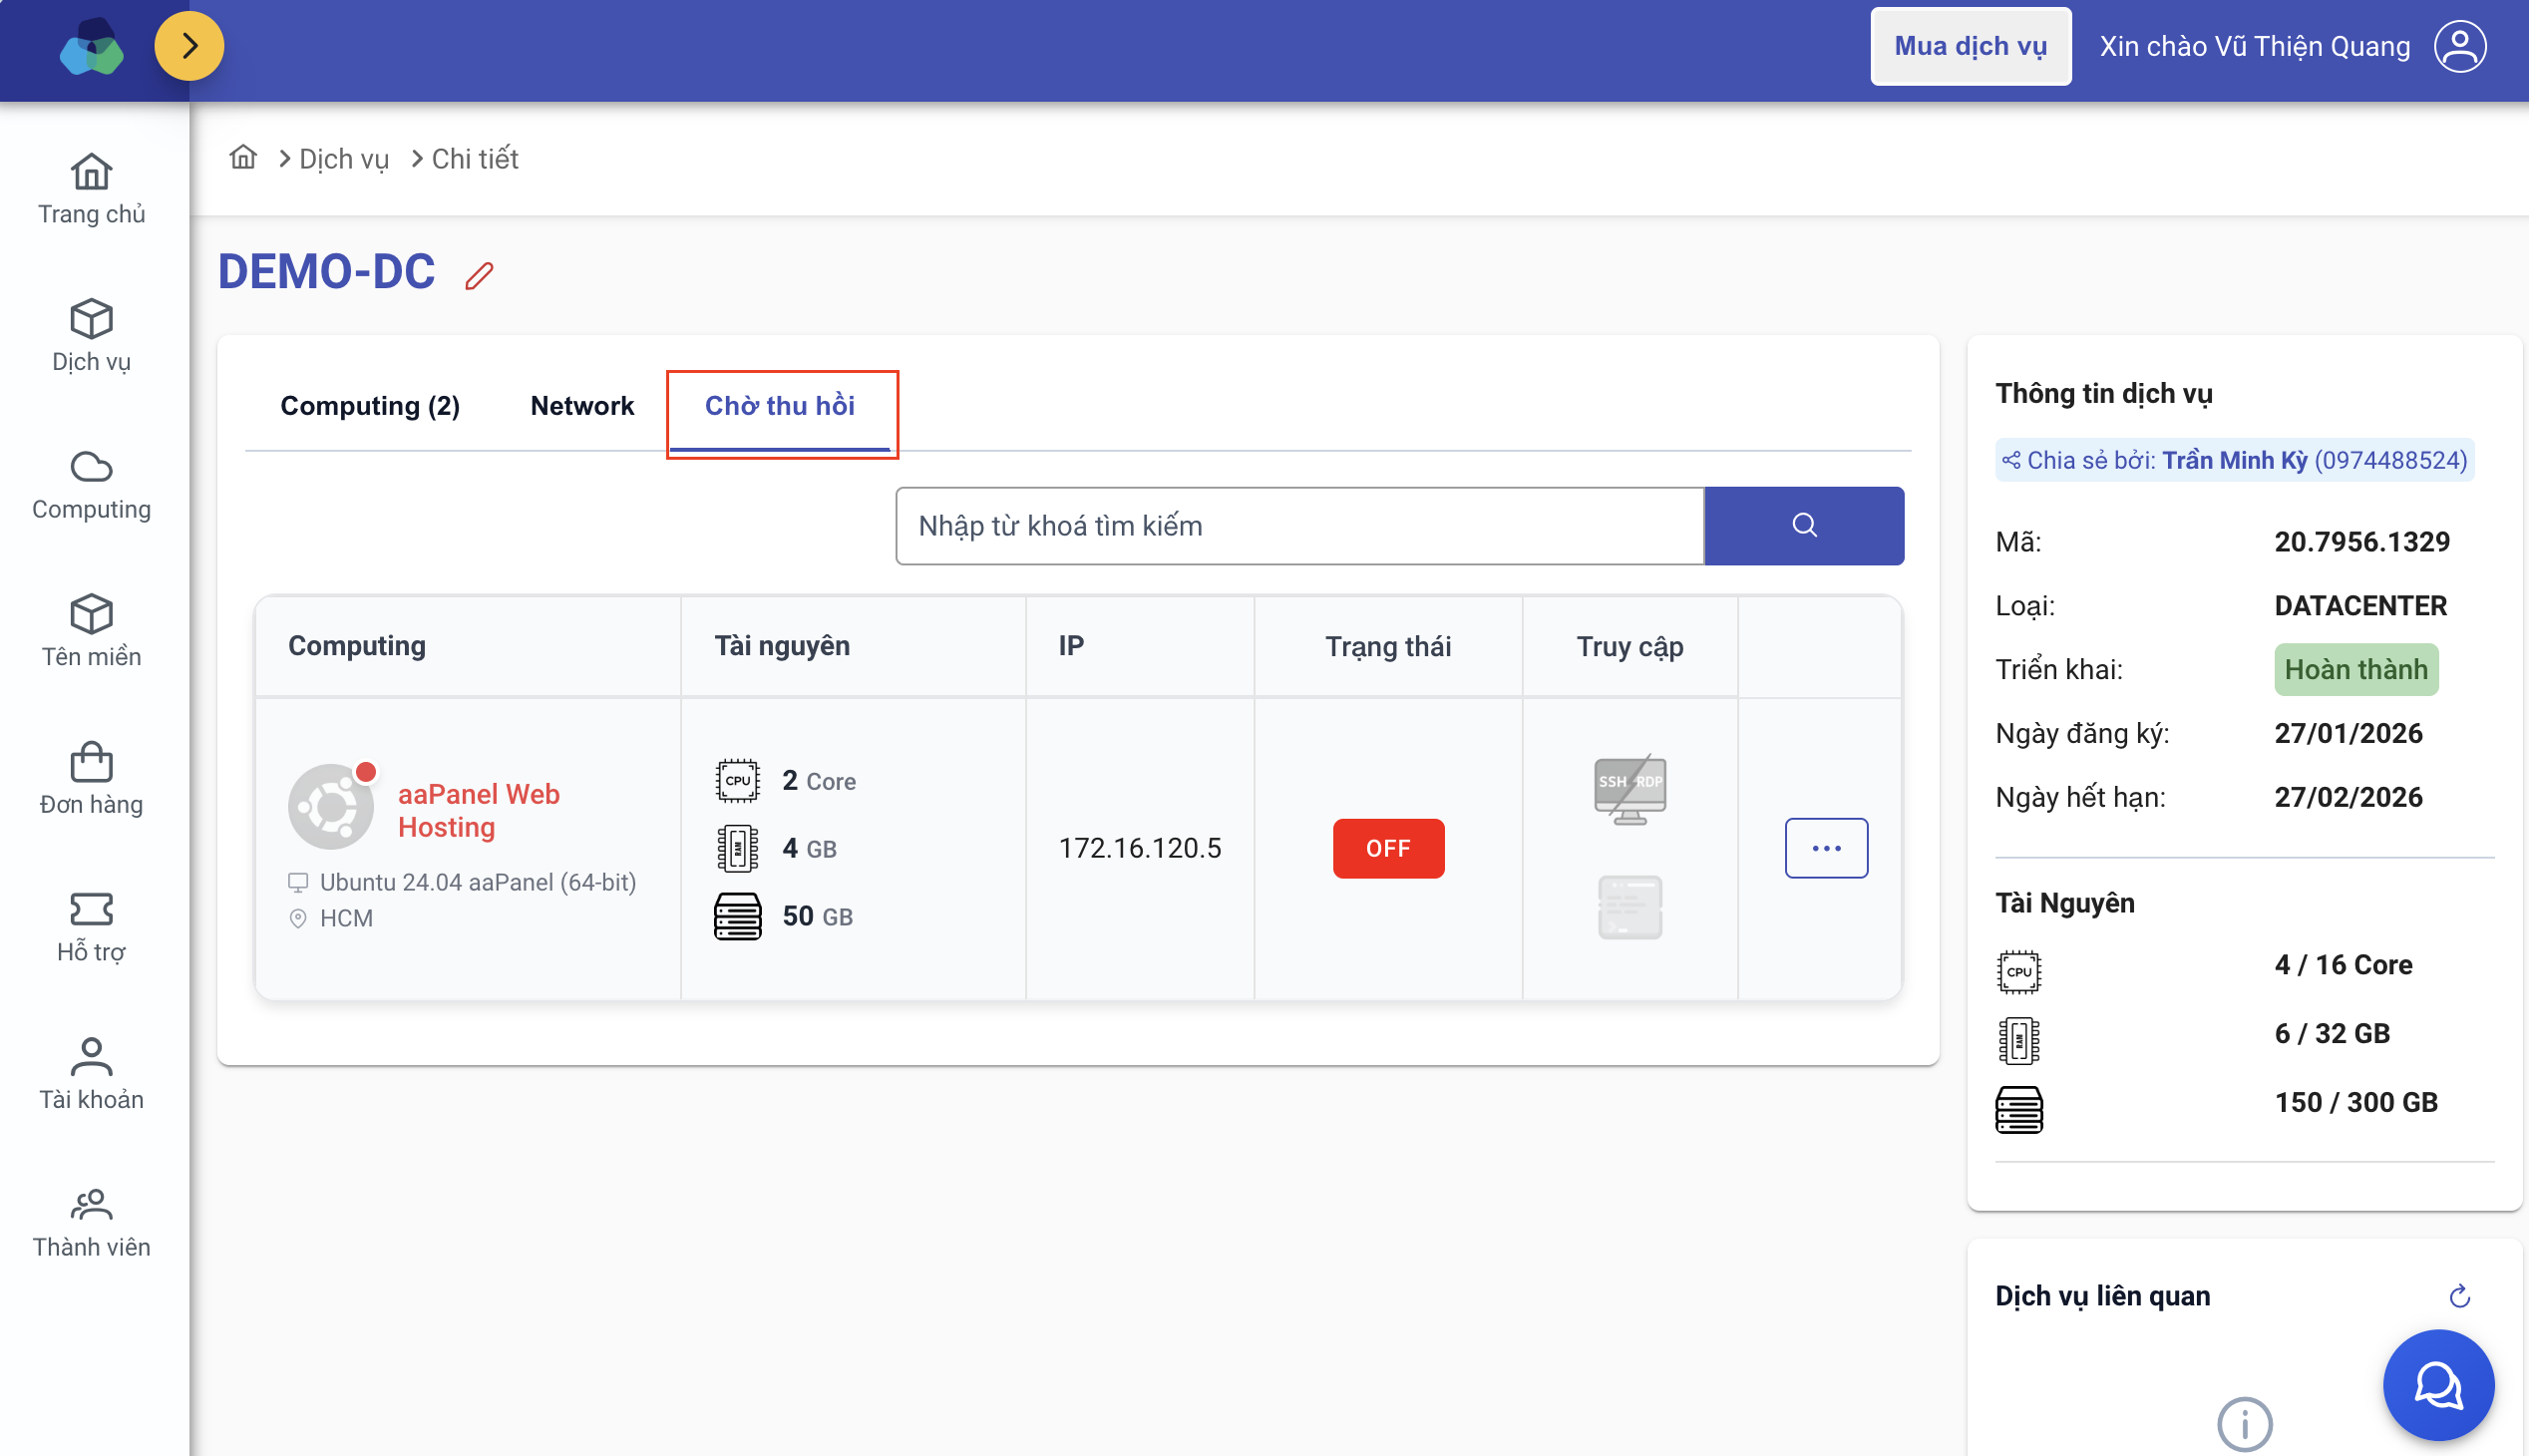Click the Dịch vụ breadcrumb
The height and width of the screenshot is (1456, 2529).
pos(343,159)
